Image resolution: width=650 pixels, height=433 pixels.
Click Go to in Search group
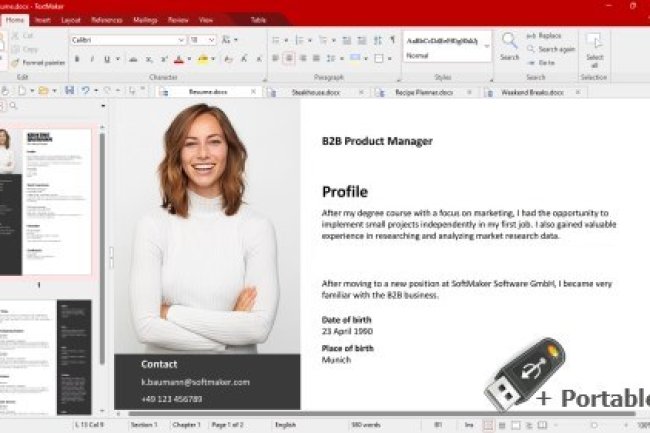pyautogui.click(x=541, y=63)
